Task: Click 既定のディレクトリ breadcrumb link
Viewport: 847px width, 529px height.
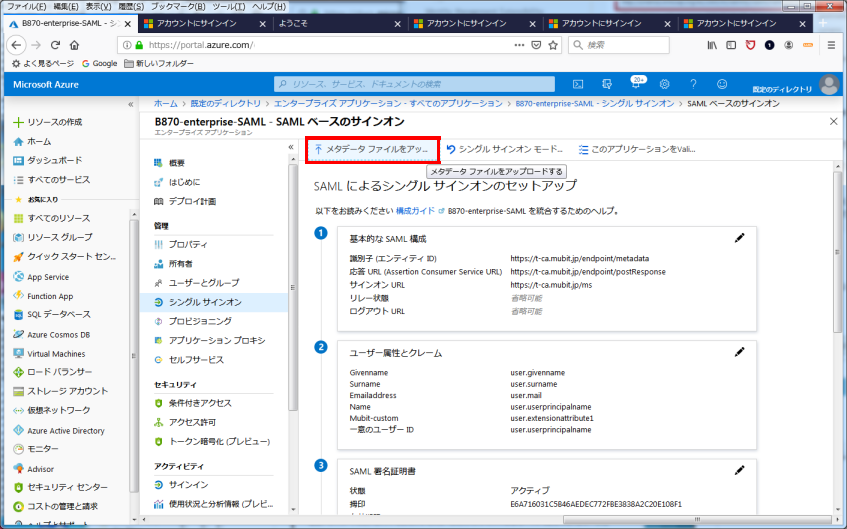Action: coord(225,103)
